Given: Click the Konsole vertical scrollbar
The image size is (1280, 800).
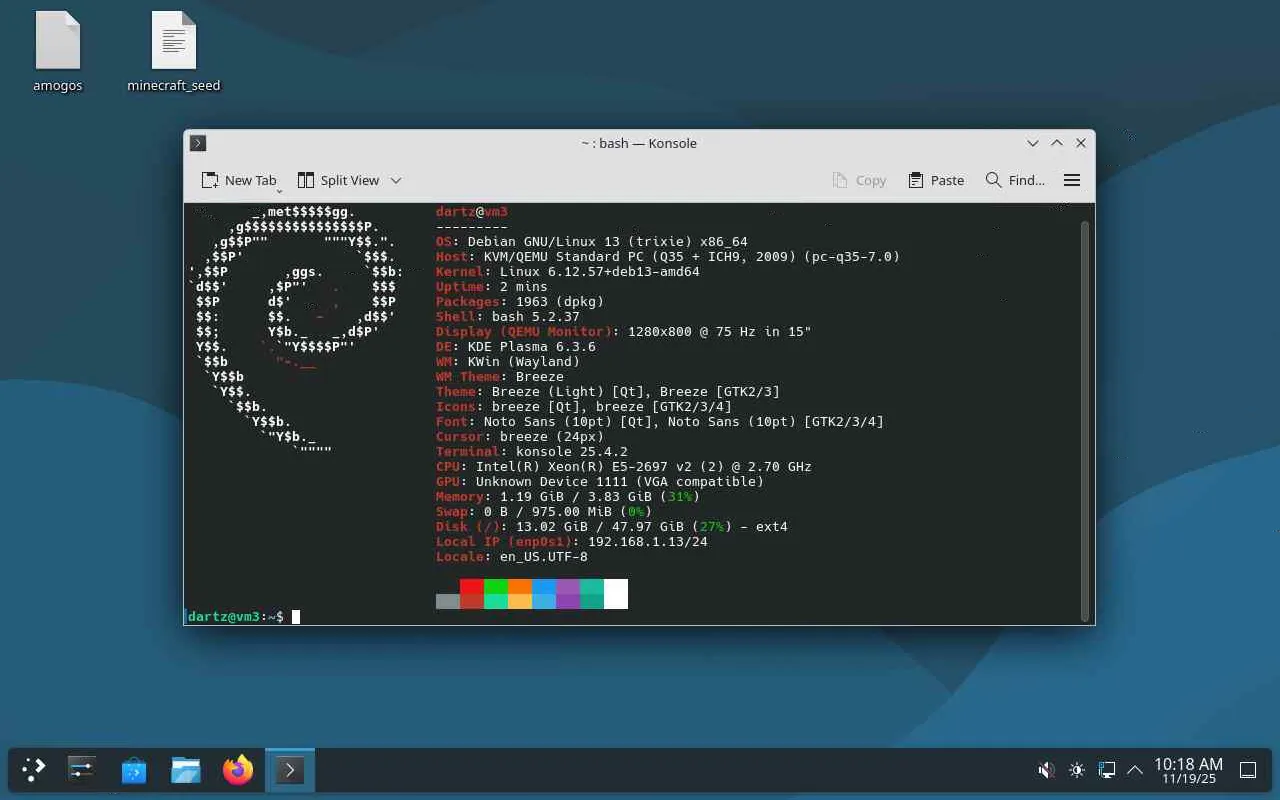Looking at the screenshot, I should tap(1085, 420).
